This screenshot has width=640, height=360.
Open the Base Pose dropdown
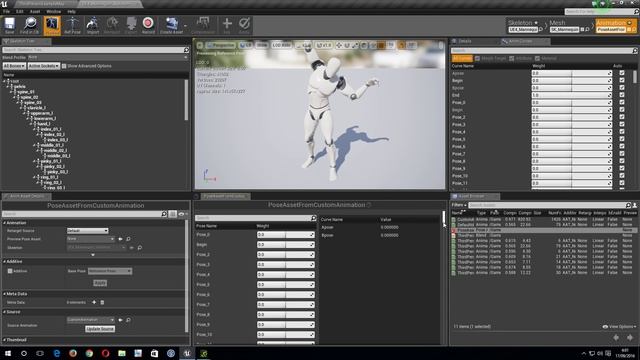110,271
